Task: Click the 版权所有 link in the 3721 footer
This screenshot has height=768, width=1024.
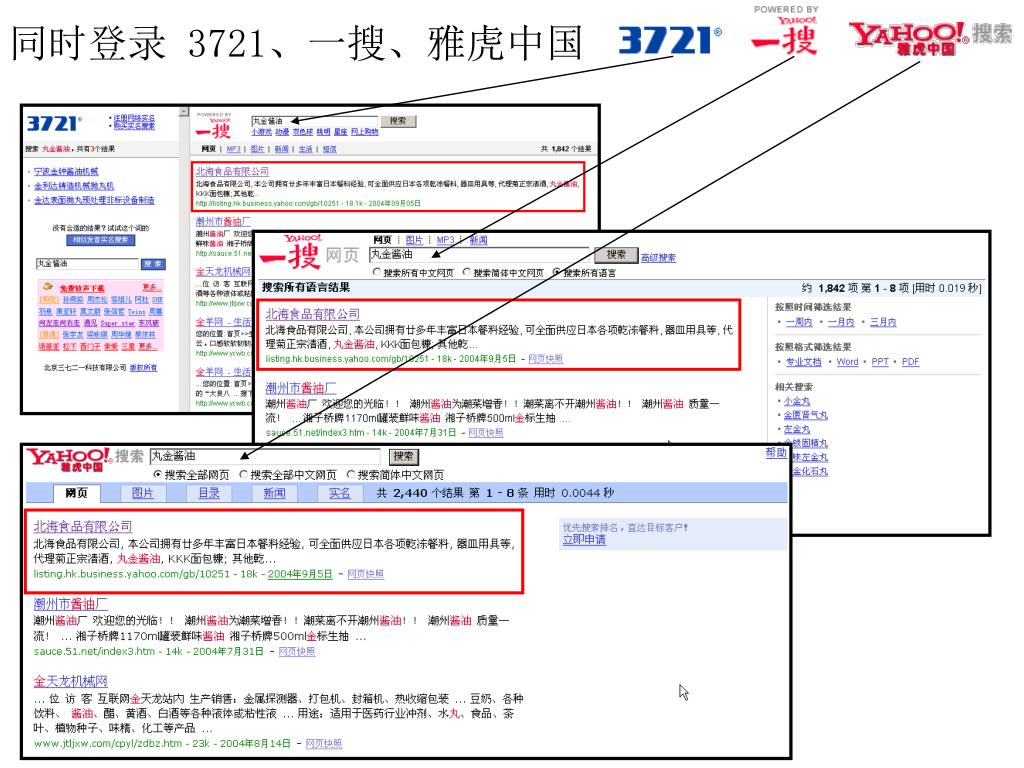Action: pos(143,368)
